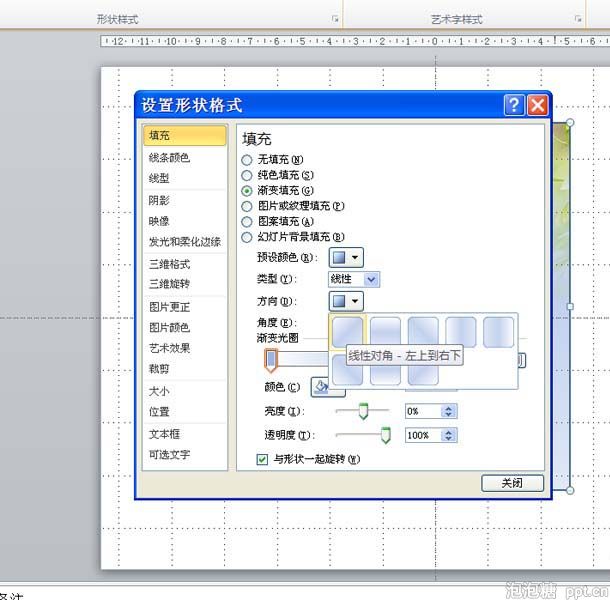The image size is (610, 600).
Task: Open the 预设颜色 preset colors dropdown
Action: (345, 258)
